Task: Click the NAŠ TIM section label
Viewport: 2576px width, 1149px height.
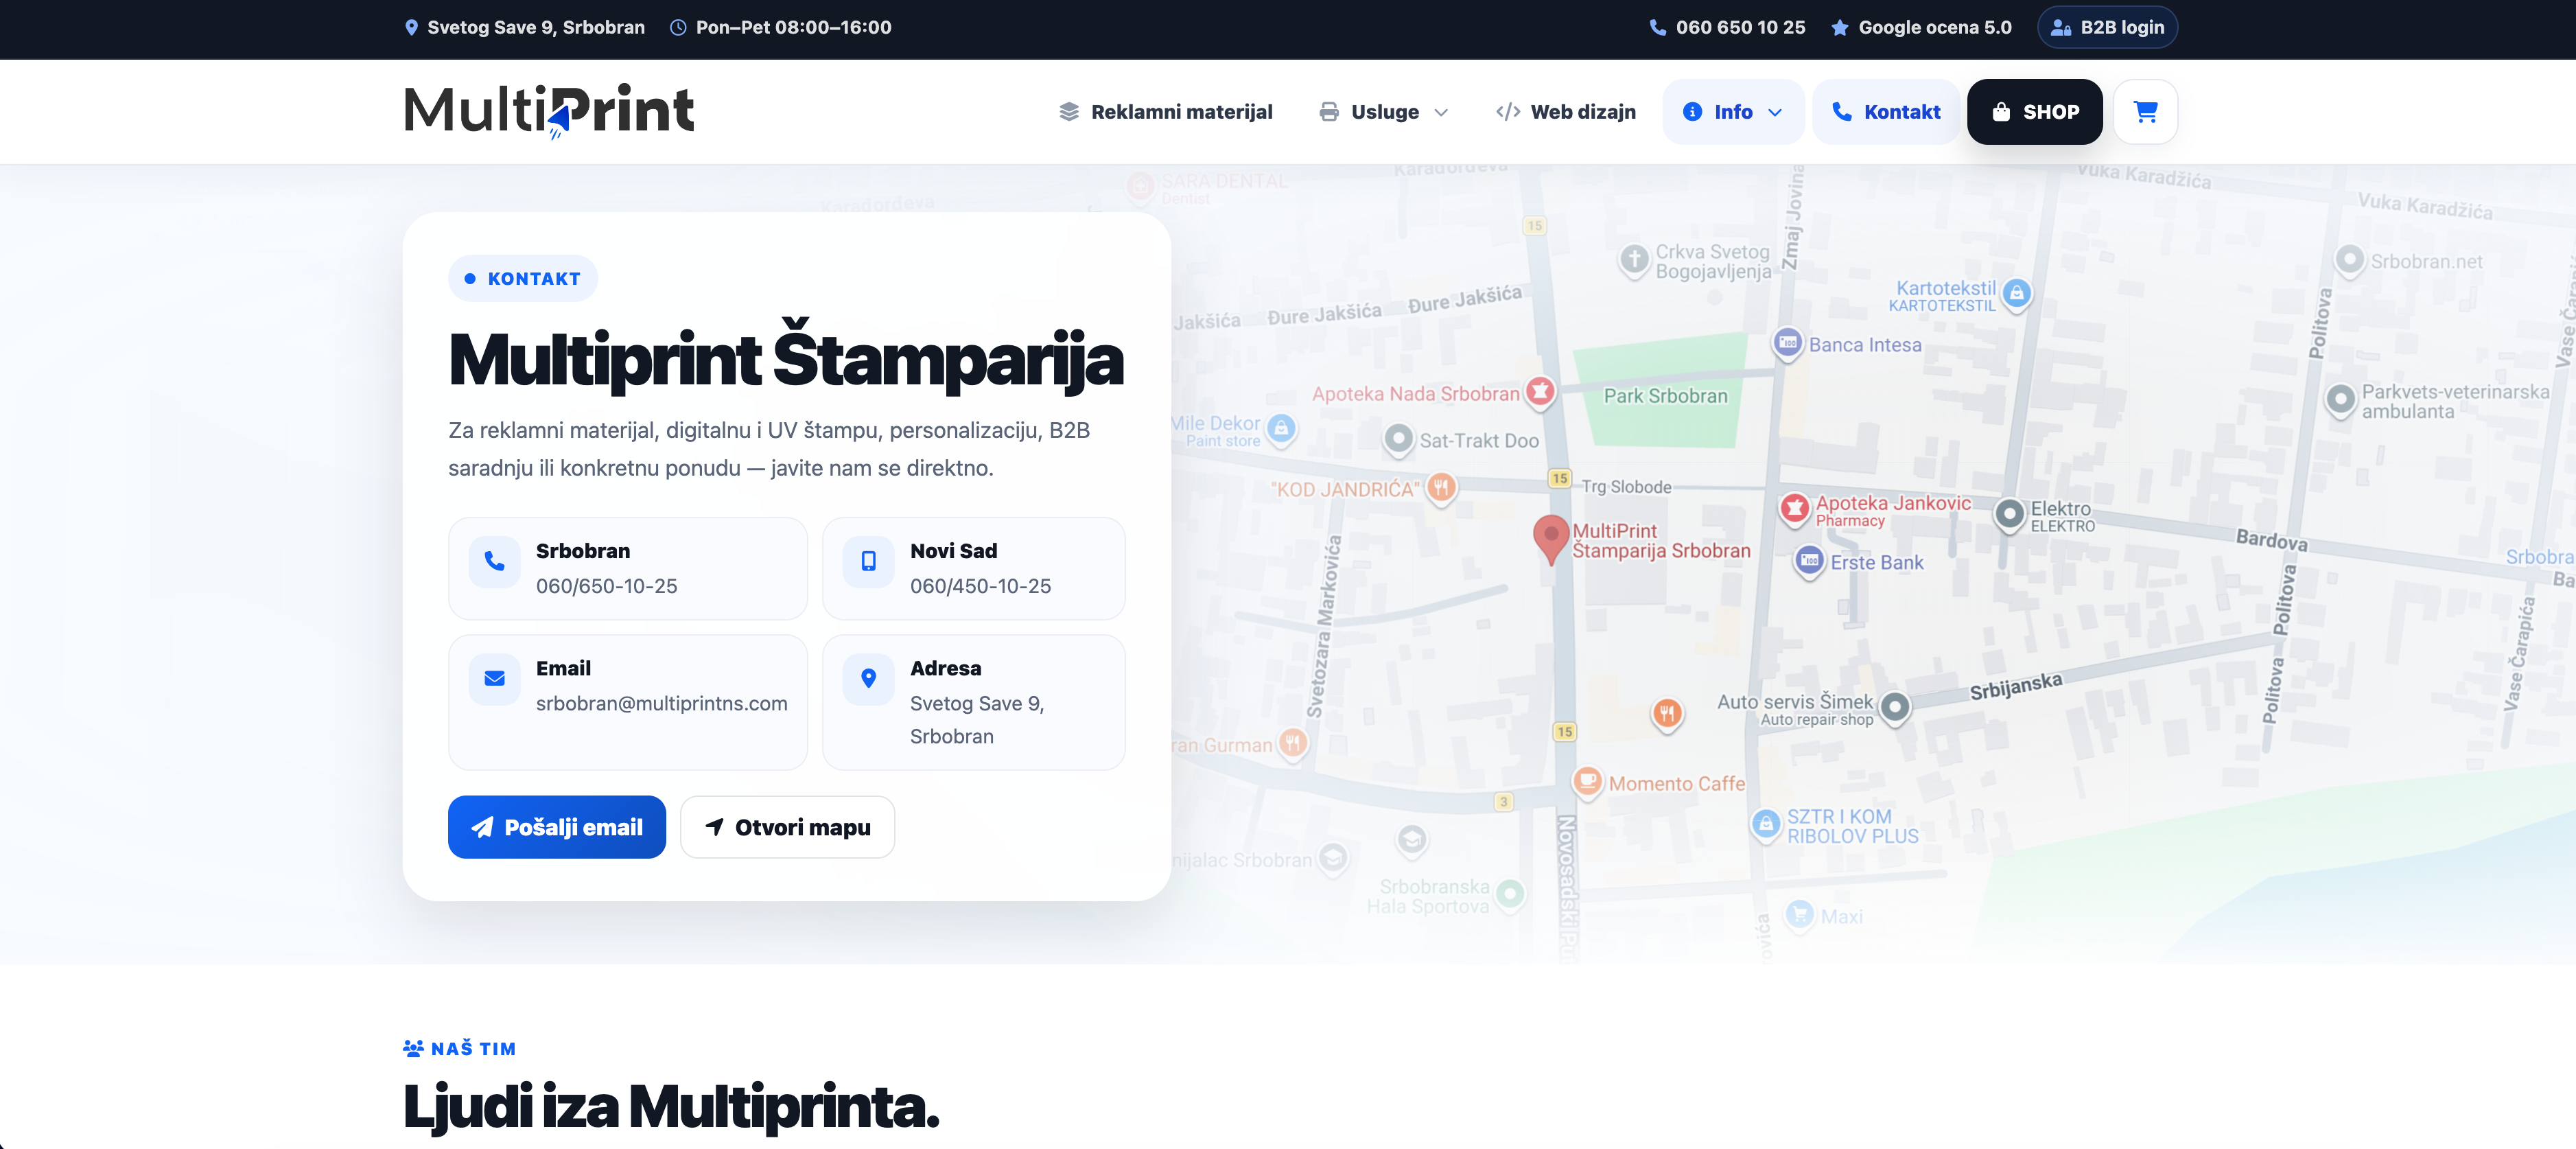Action: pos(460,1048)
